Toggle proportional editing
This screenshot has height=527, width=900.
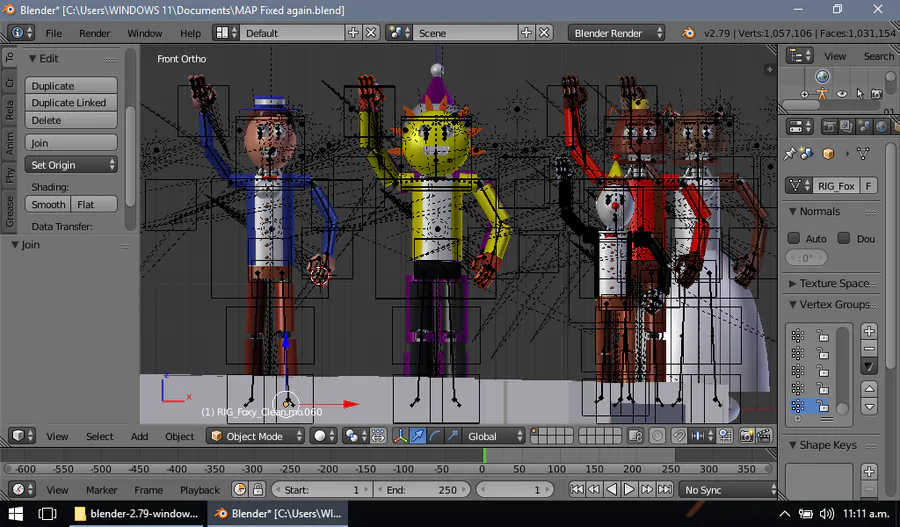tap(657, 436)
